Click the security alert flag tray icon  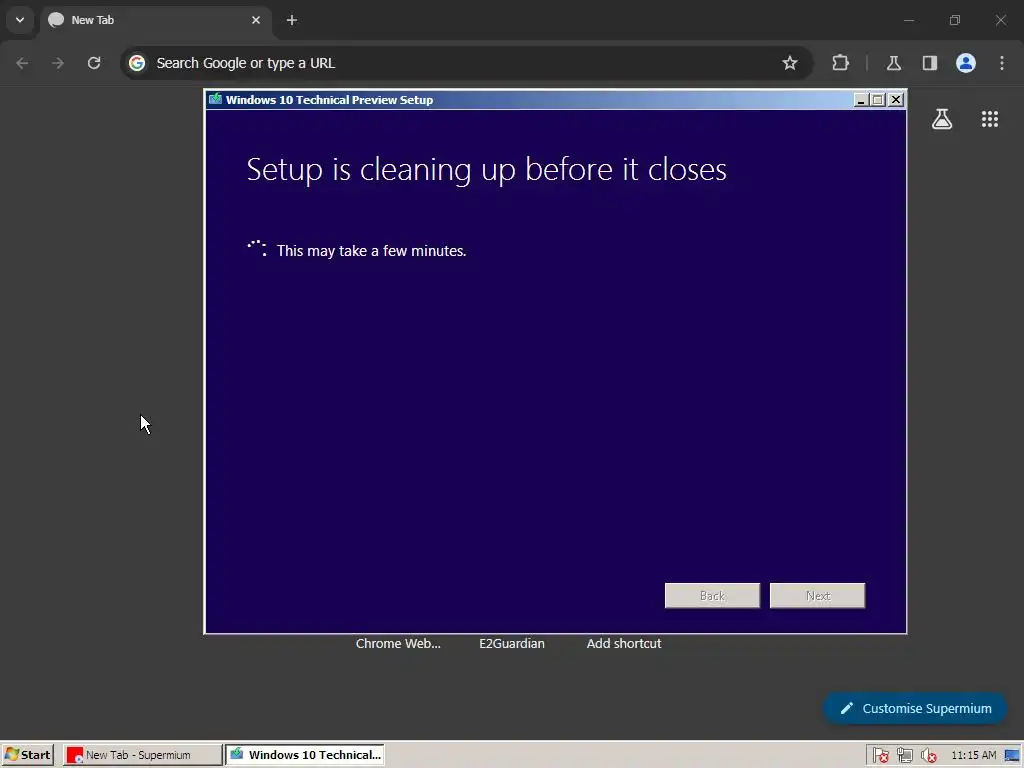pyautogui.click(x=880, y=756)
